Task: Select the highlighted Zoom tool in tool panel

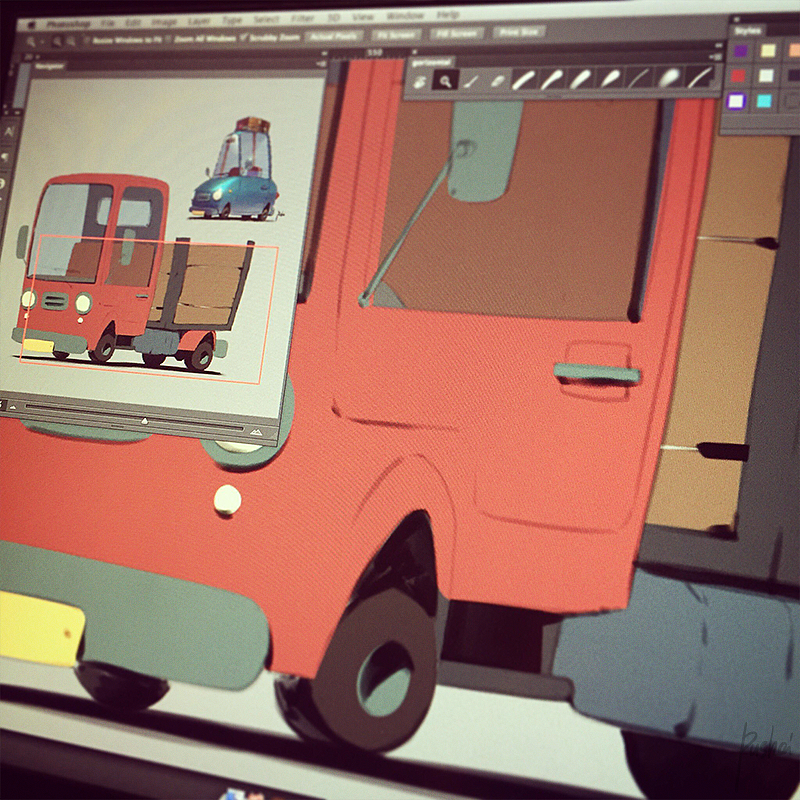Action: click(445, 81)
